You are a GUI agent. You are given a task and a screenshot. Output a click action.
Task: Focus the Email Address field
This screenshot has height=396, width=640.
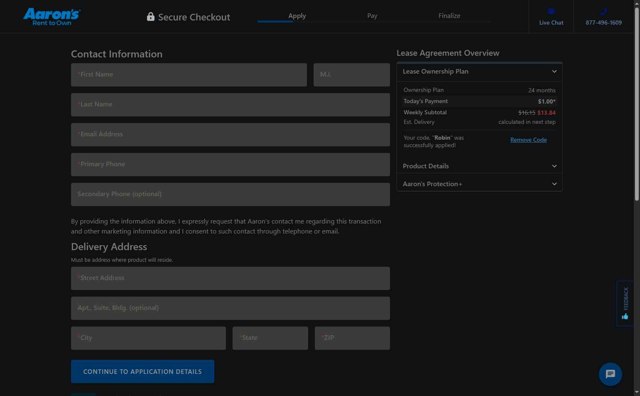[x=230, y=135]
